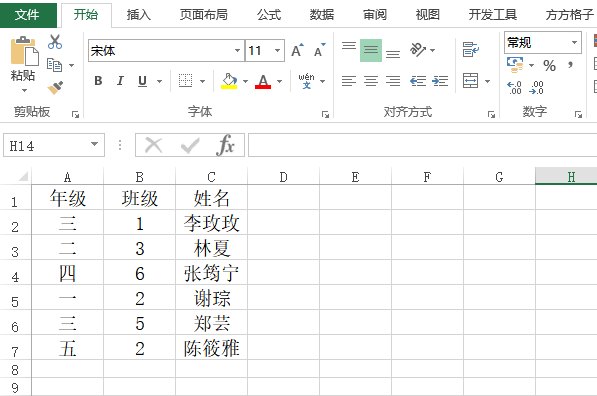Select all cells corner triangle
Screen dimensions: 597x396
(22, 176)
